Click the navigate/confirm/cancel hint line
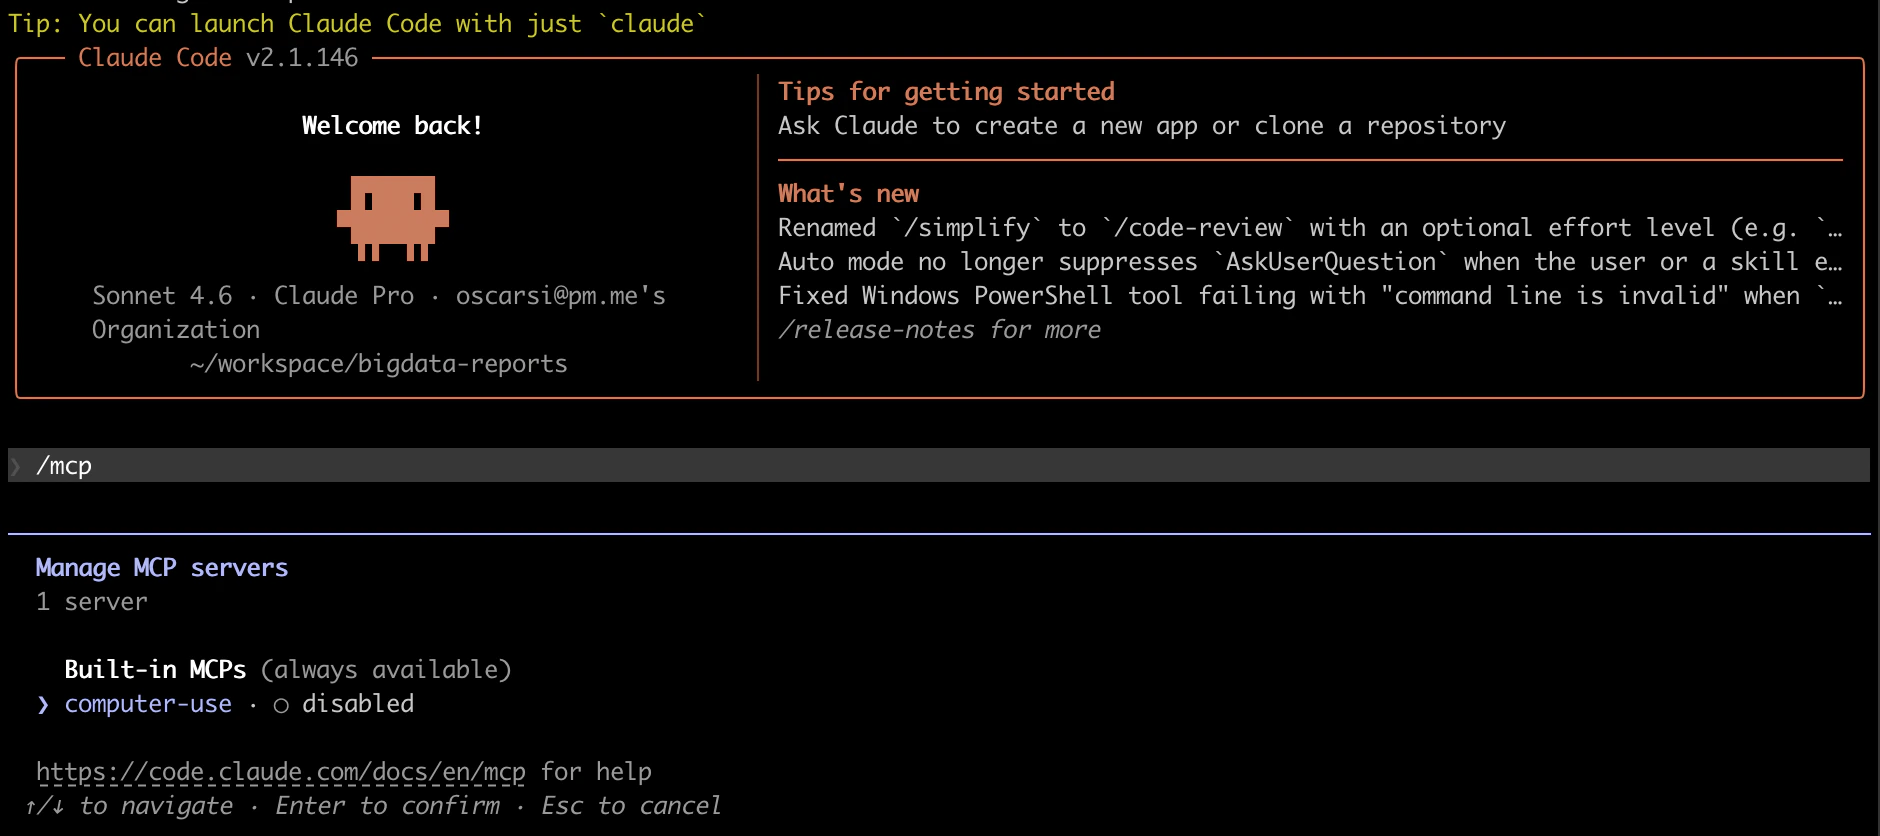The height and width of the screenshot is (836, 1880). [x=373, y=806]
